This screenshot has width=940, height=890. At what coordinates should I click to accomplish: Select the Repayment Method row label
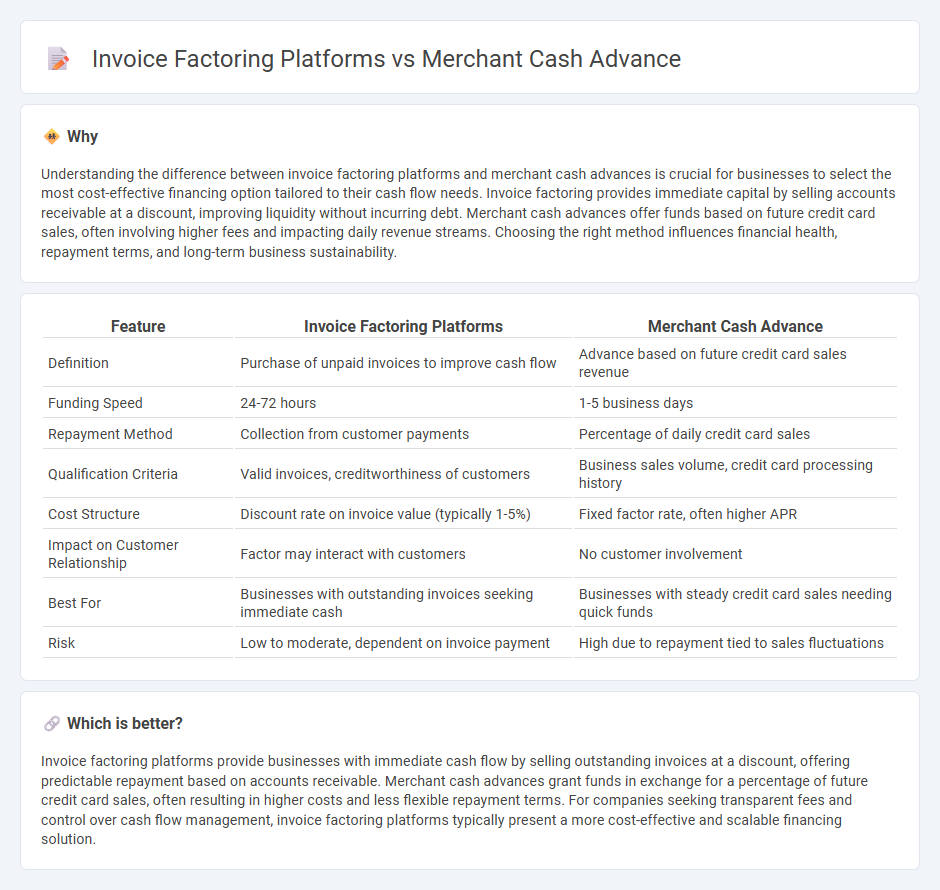pos(110,434)
